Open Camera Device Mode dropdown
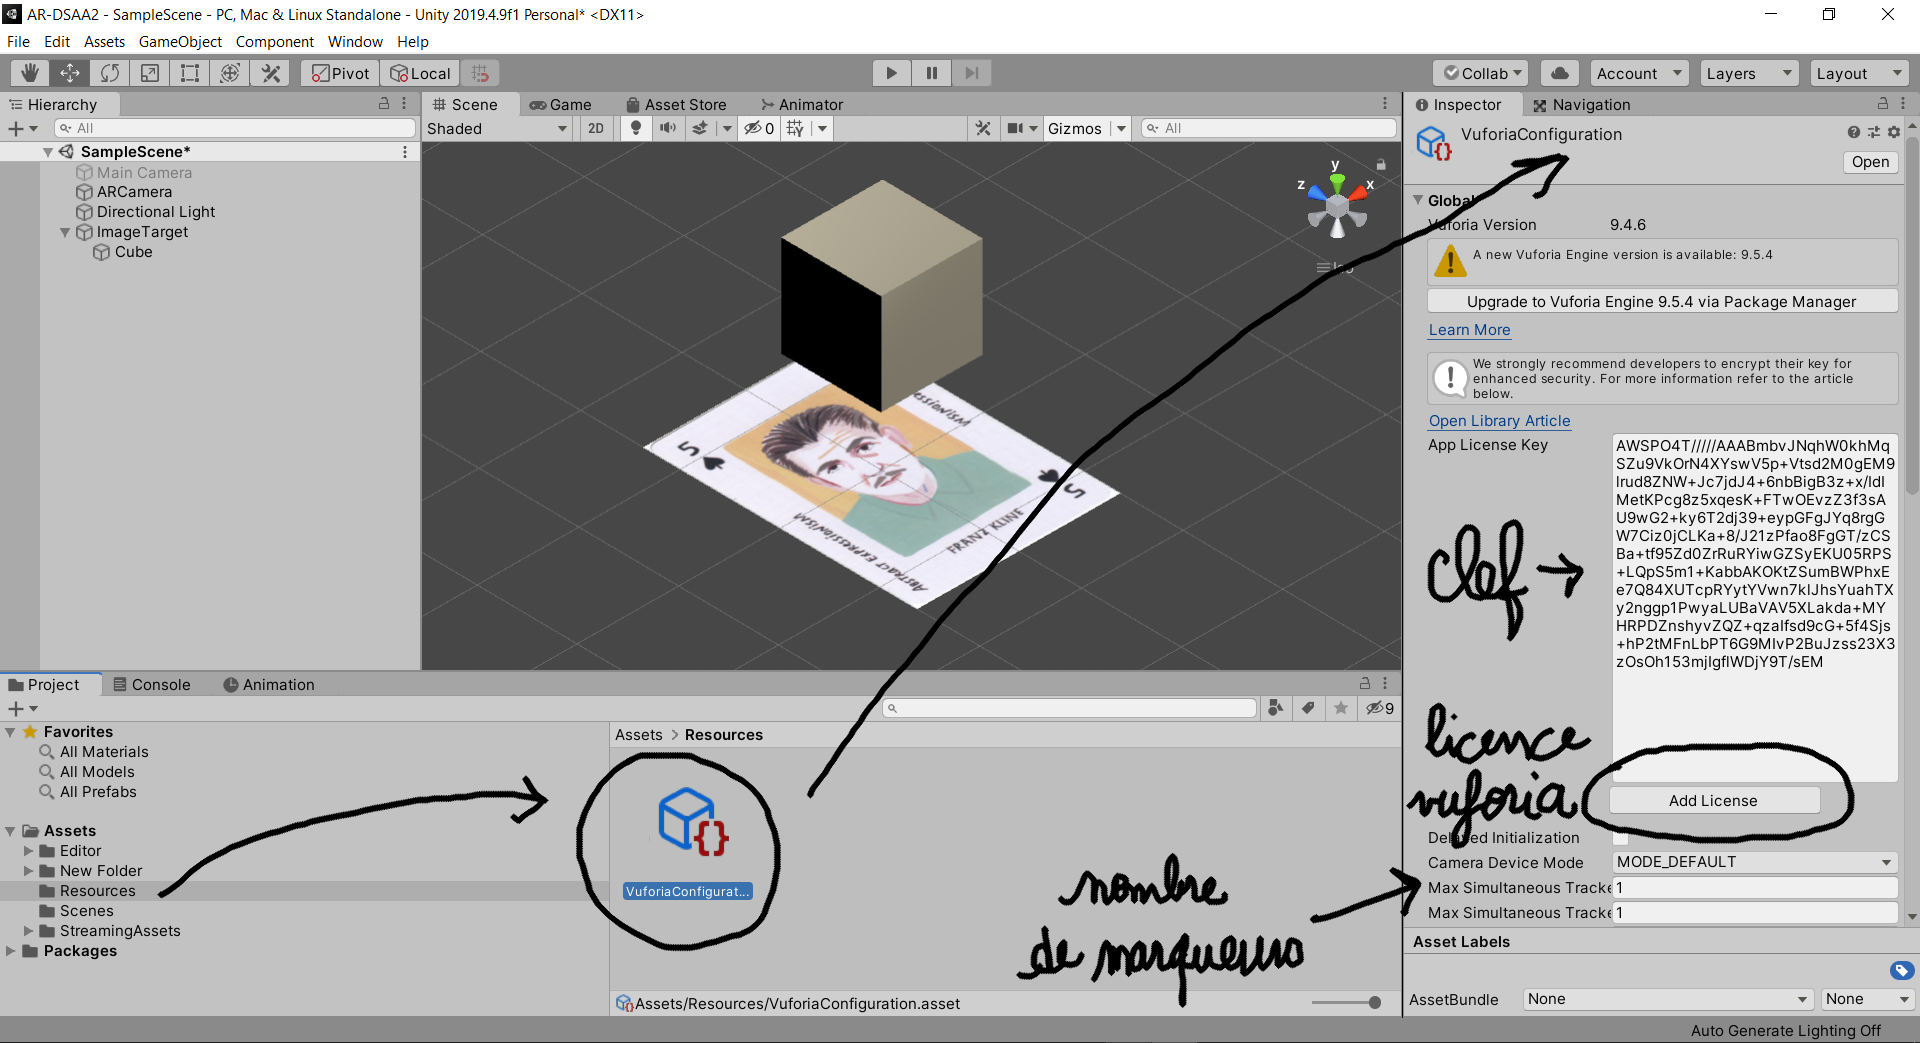This screenshot has height=1043, width=1920. (x=1755, y=862)
